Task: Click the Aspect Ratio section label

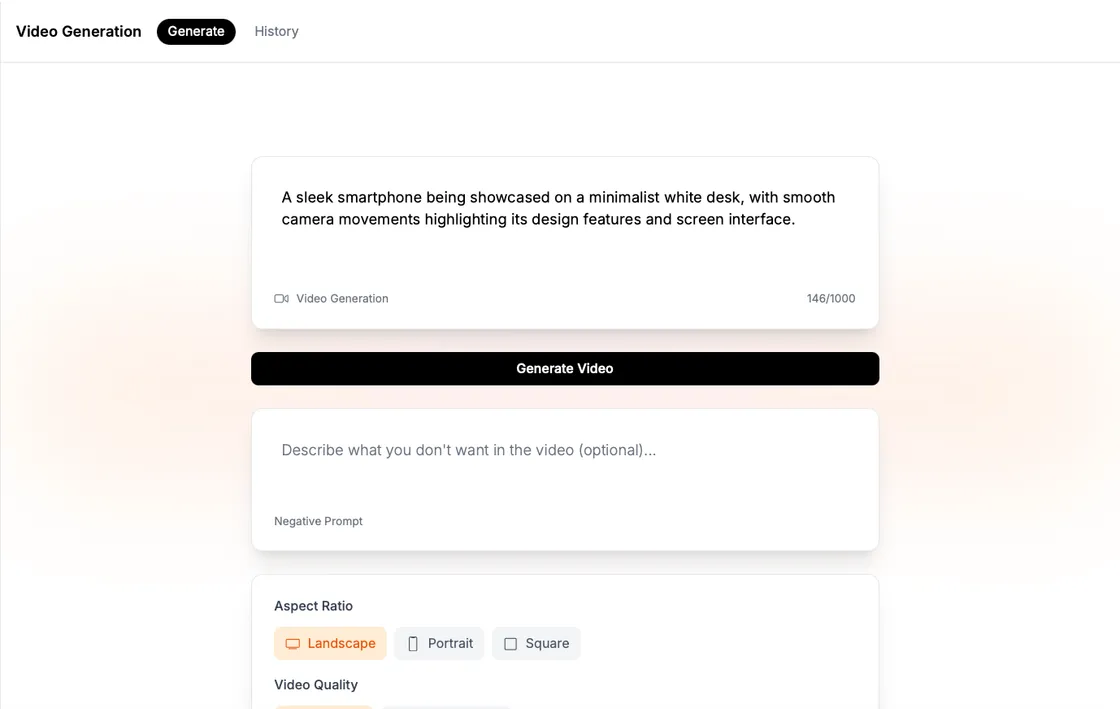Action: pos(313,606)
